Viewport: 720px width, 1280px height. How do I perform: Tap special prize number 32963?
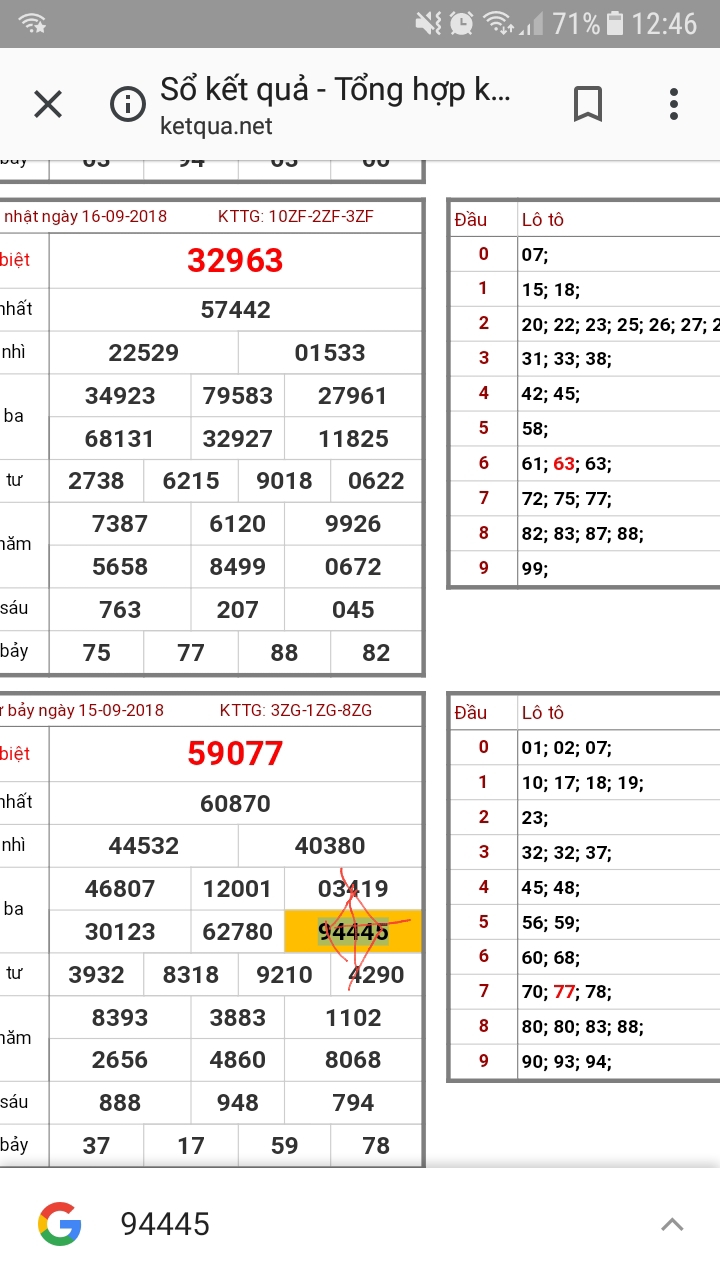point(235,261)
